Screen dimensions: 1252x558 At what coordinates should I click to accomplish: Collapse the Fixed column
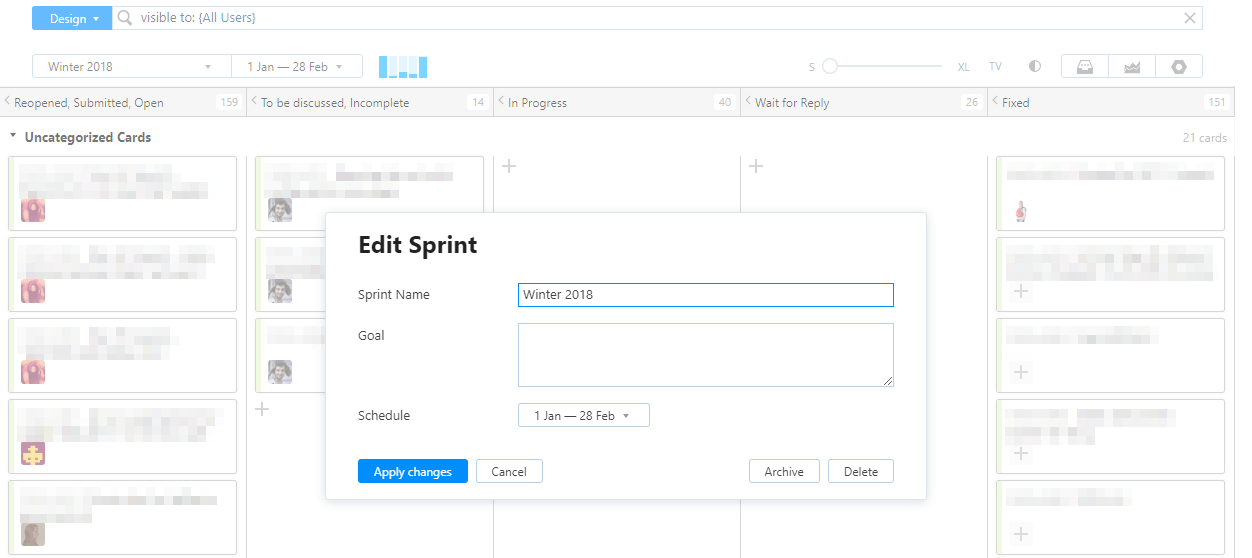[994, 101]
